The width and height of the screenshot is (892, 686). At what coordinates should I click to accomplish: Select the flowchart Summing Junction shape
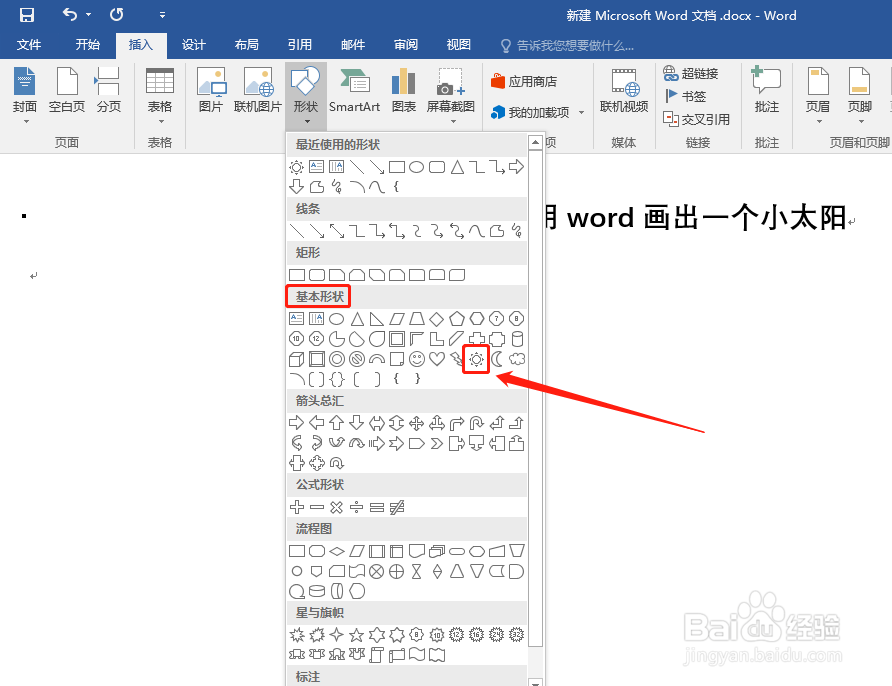tap(377, 571)
